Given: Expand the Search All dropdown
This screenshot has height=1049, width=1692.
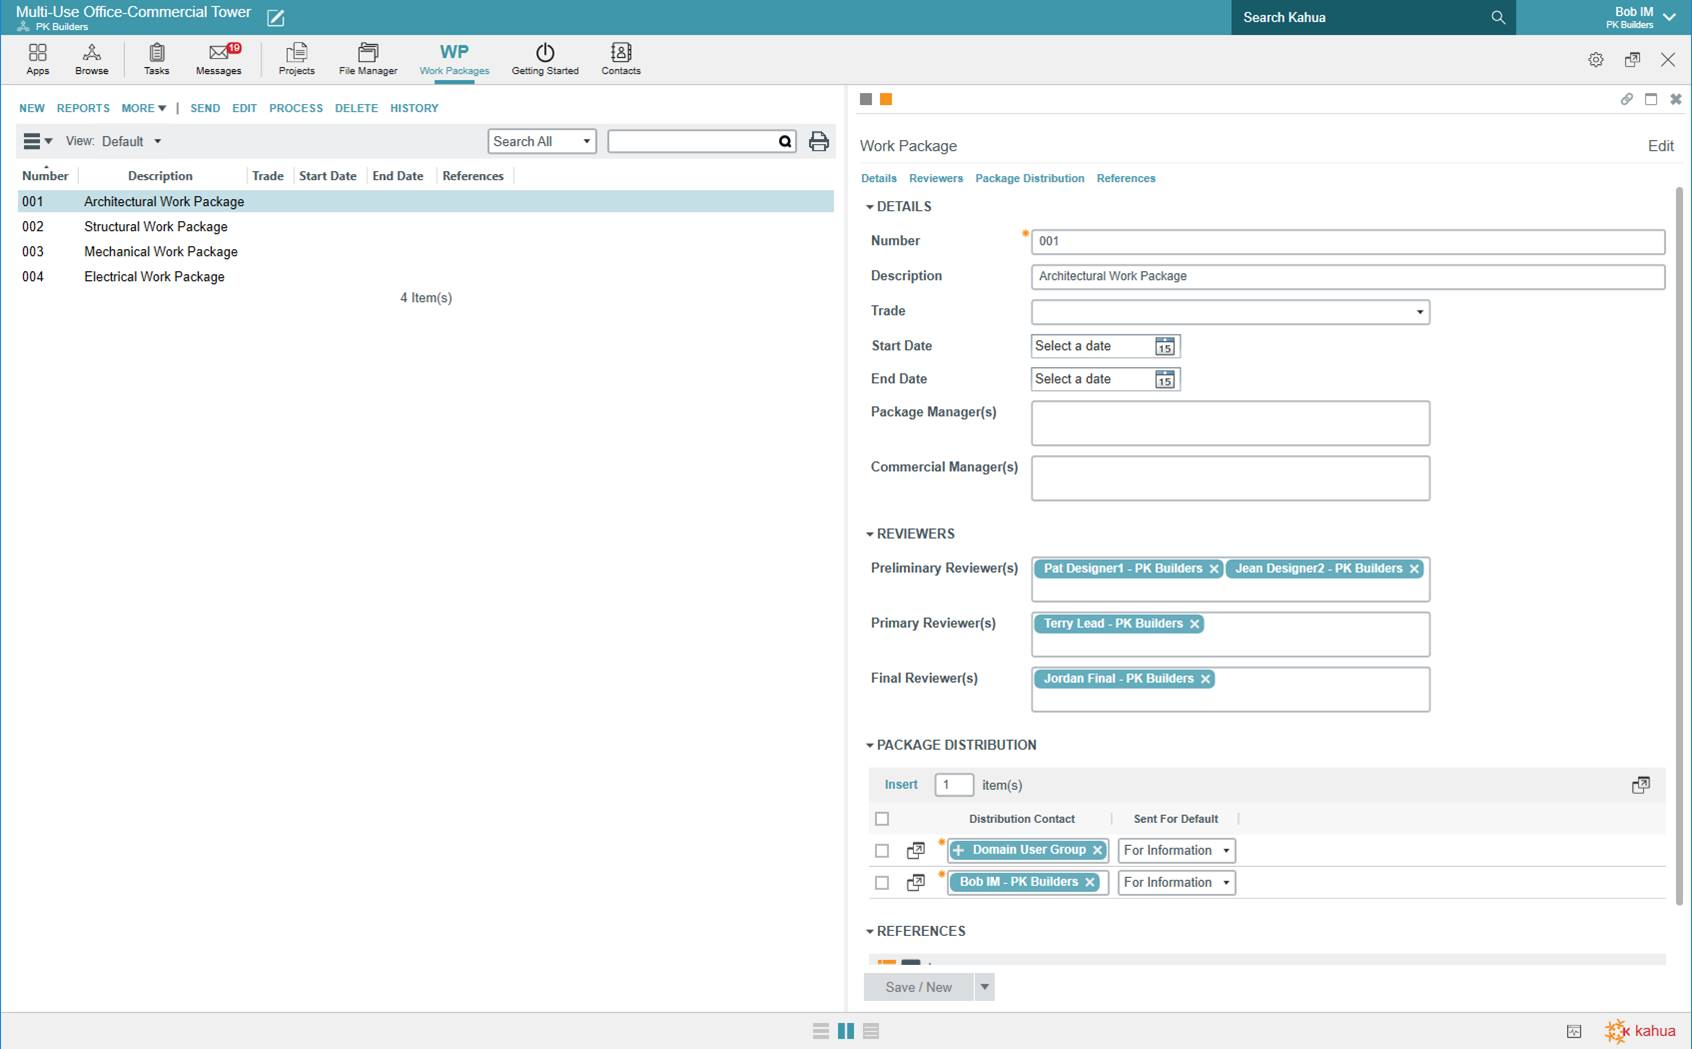Looking at the screenshot, I should tap(541, 142).
